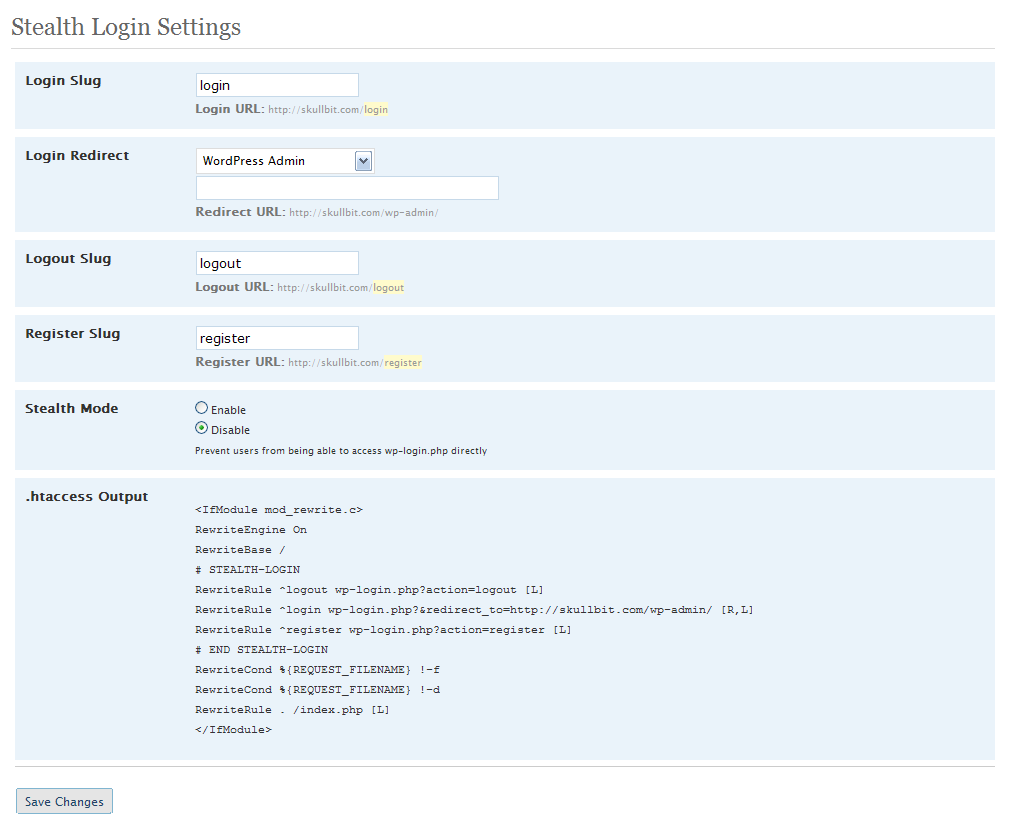1022x821 pixels.
Task: Click the .htaccess Output label
Action: click(87, 497)
